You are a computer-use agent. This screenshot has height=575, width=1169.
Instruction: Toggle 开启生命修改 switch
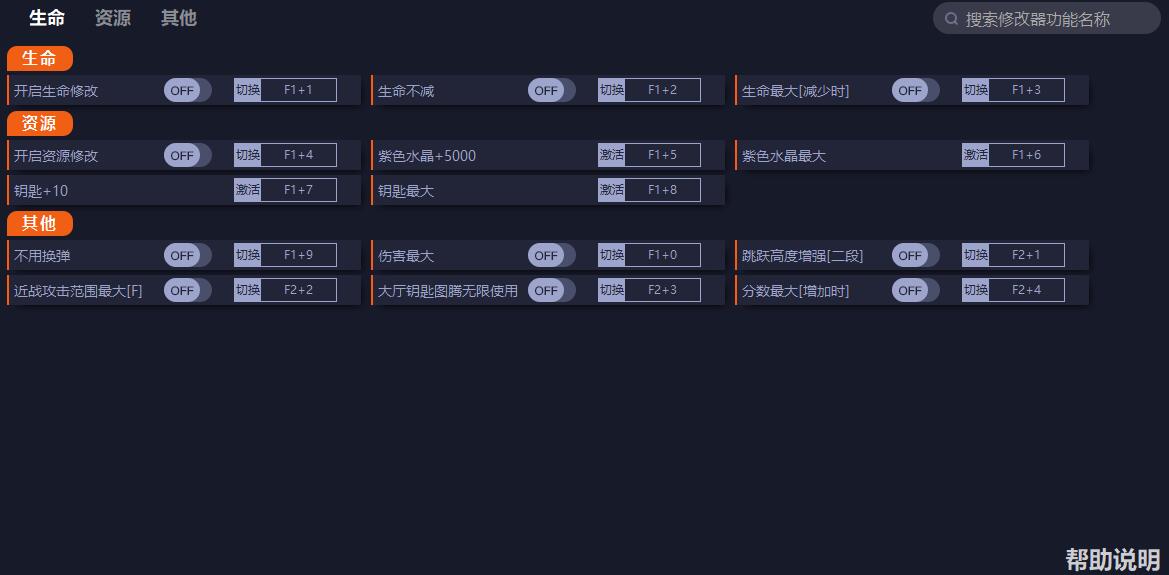(188, 90)
